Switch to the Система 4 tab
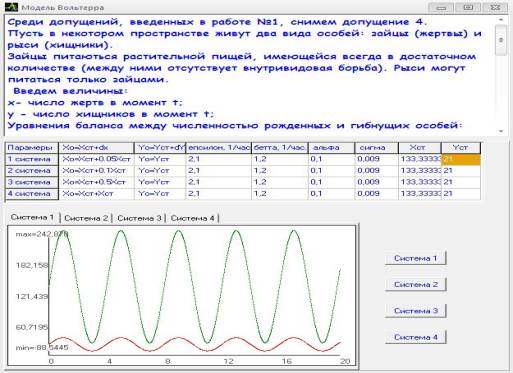 pyautogui.click(x=192, y=218)
